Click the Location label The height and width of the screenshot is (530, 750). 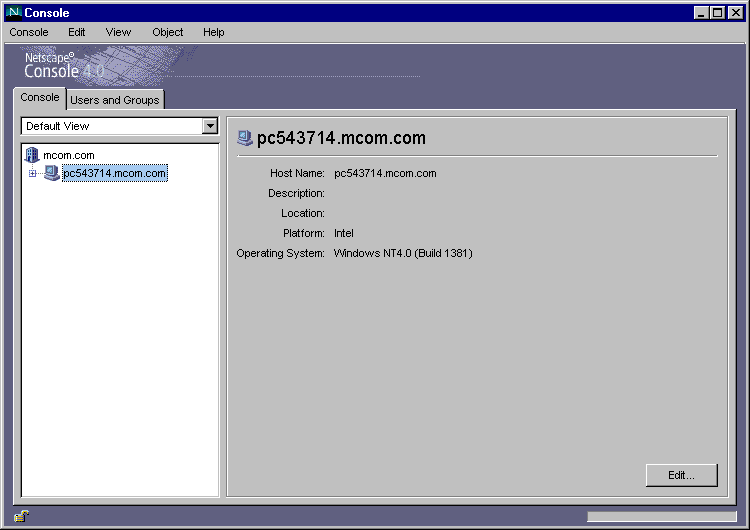coord(302,213)
